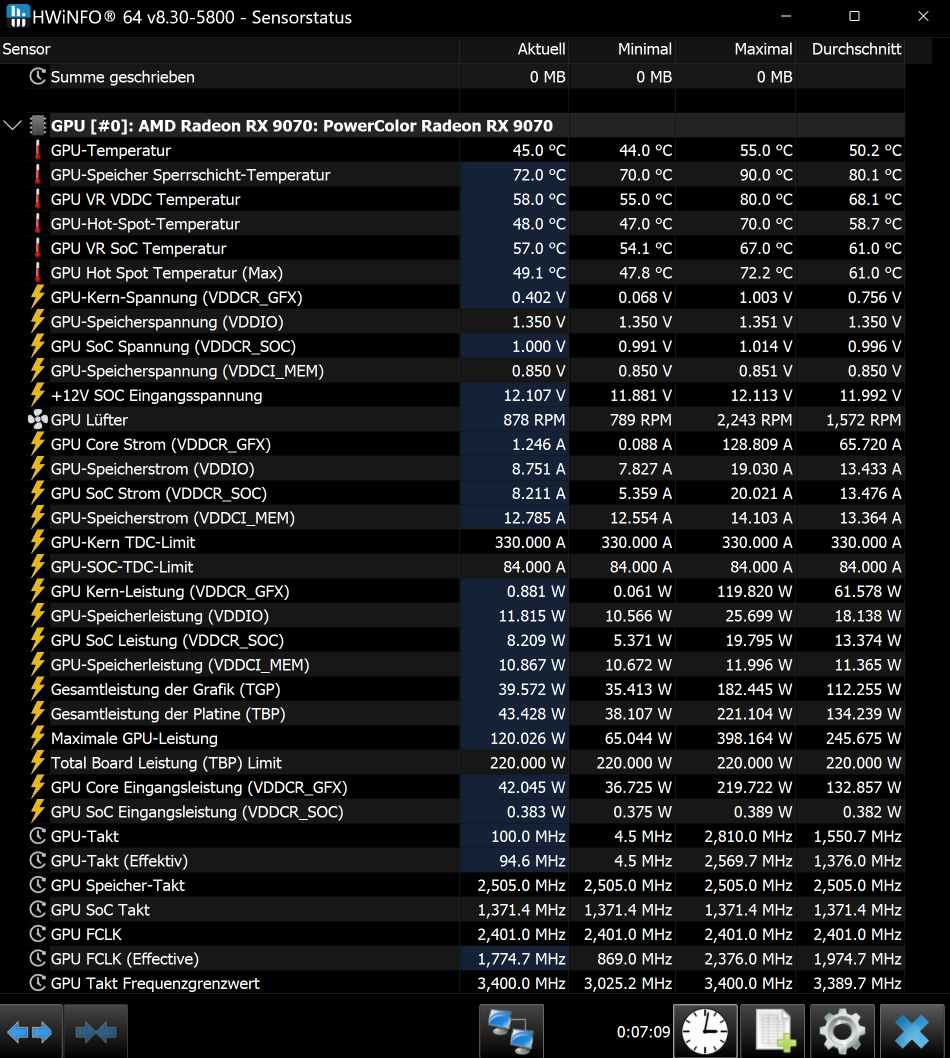The width and height of the screenshot is (950, 1058).
Task: Click the Minimal column header
Action: tap(621, 49)
